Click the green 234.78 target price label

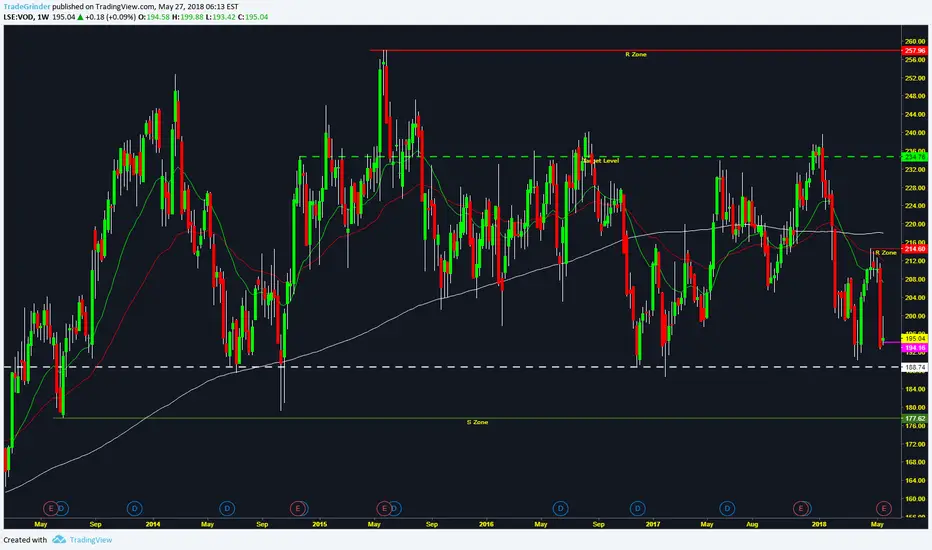point(915,157)
